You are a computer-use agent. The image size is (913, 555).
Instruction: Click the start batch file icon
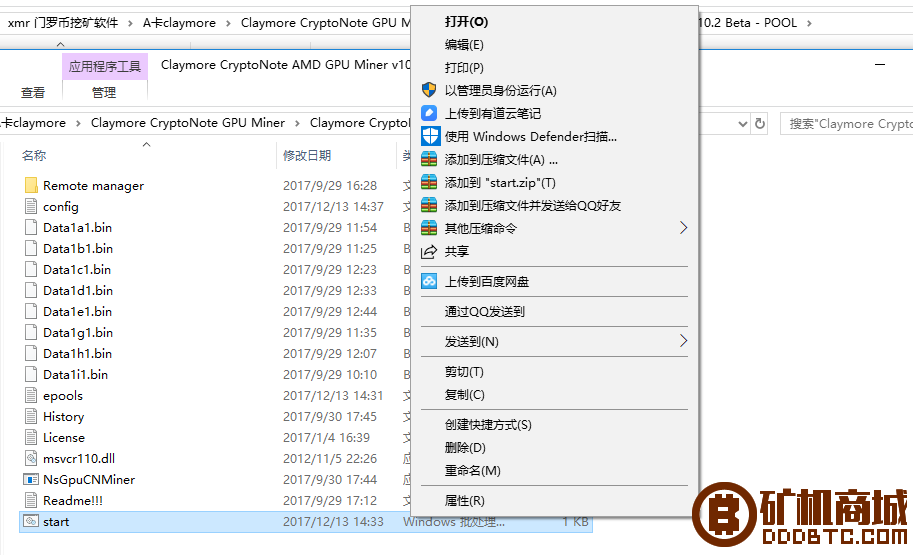(x=31, y=521)
